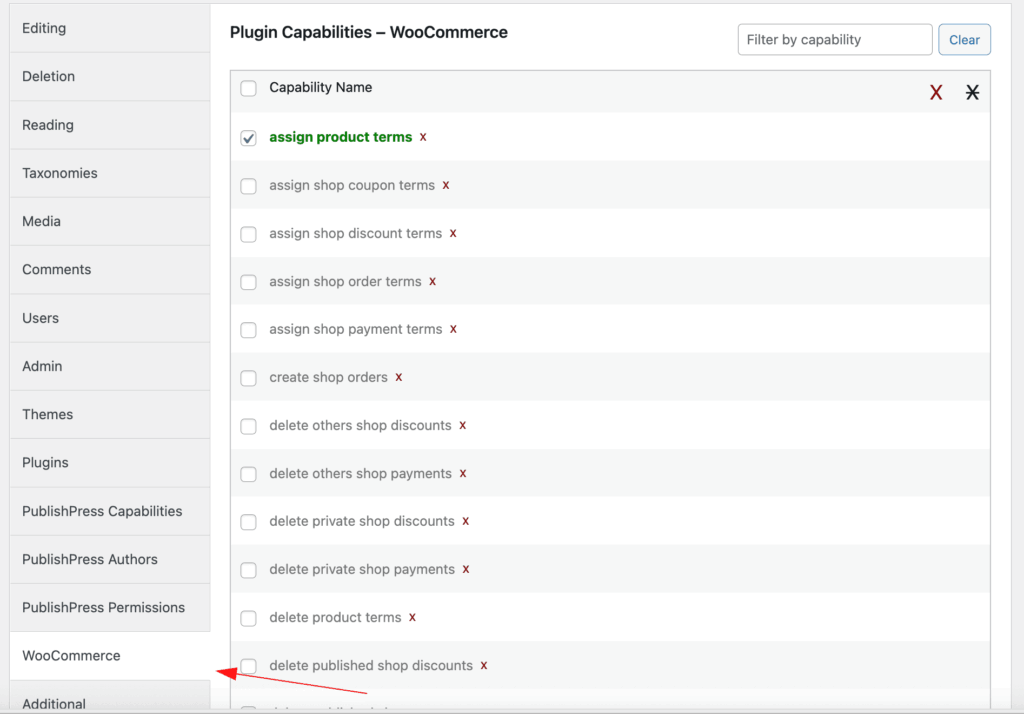Click red x beside assign shop order terms
This screenshot has height=714, width=1024.
pos(432,282)
